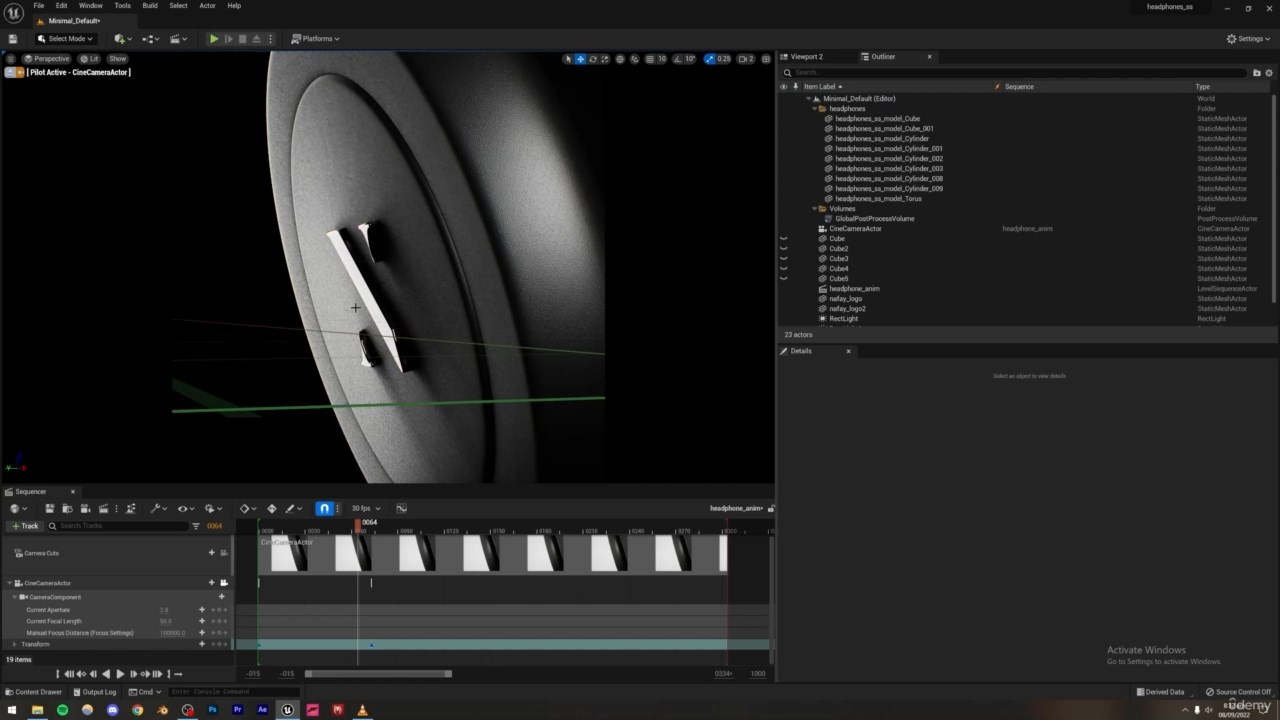Image resolution: width=1280 pixels, height=720 pixels.
Task: Open the Content Drawer
Action: pos(33,692)
